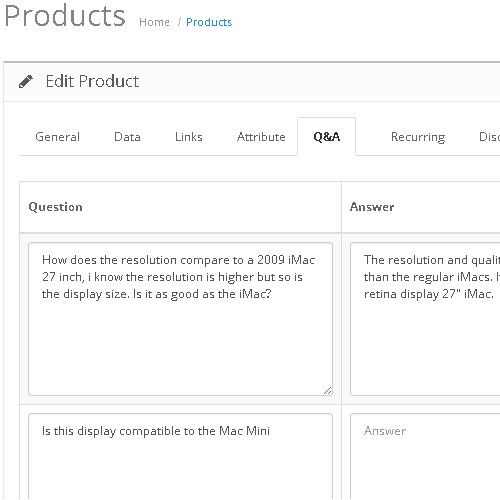Click the resize handle of first question box
Viewport: 500px width, 500px height.
click(327, 390)
